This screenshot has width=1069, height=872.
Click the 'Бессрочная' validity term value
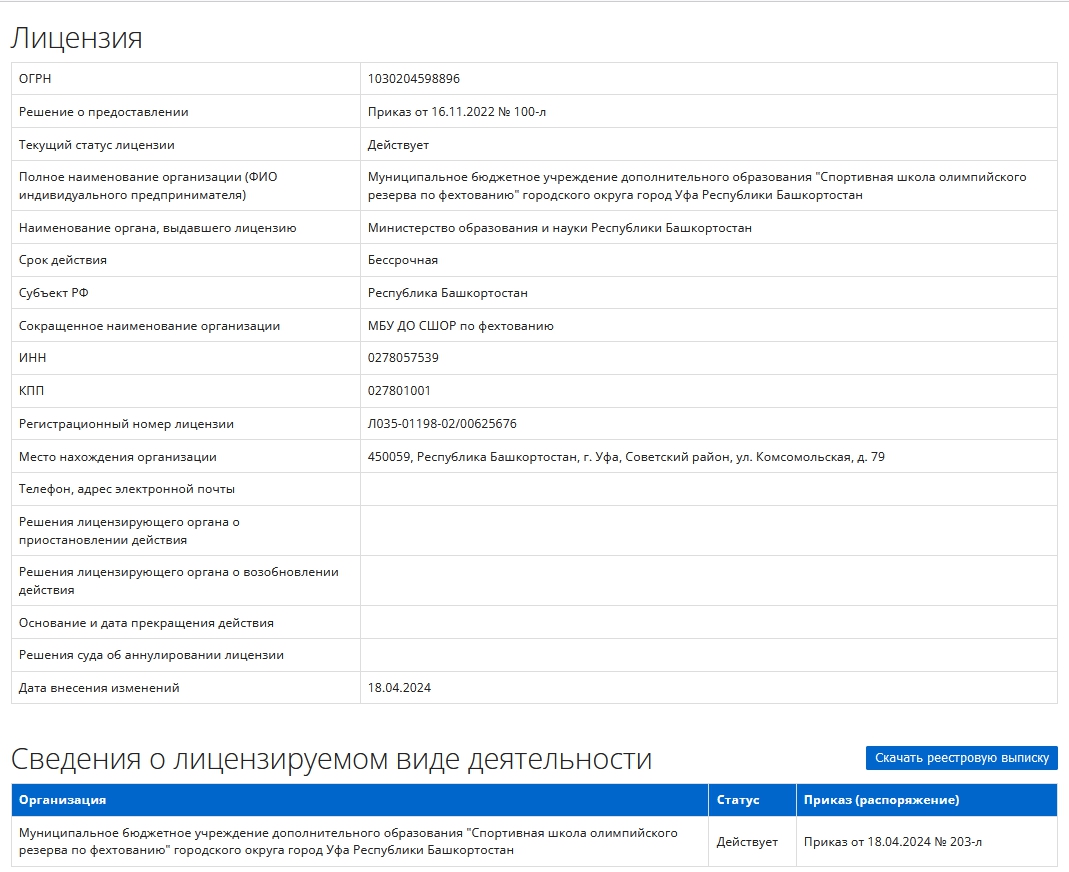402,260
